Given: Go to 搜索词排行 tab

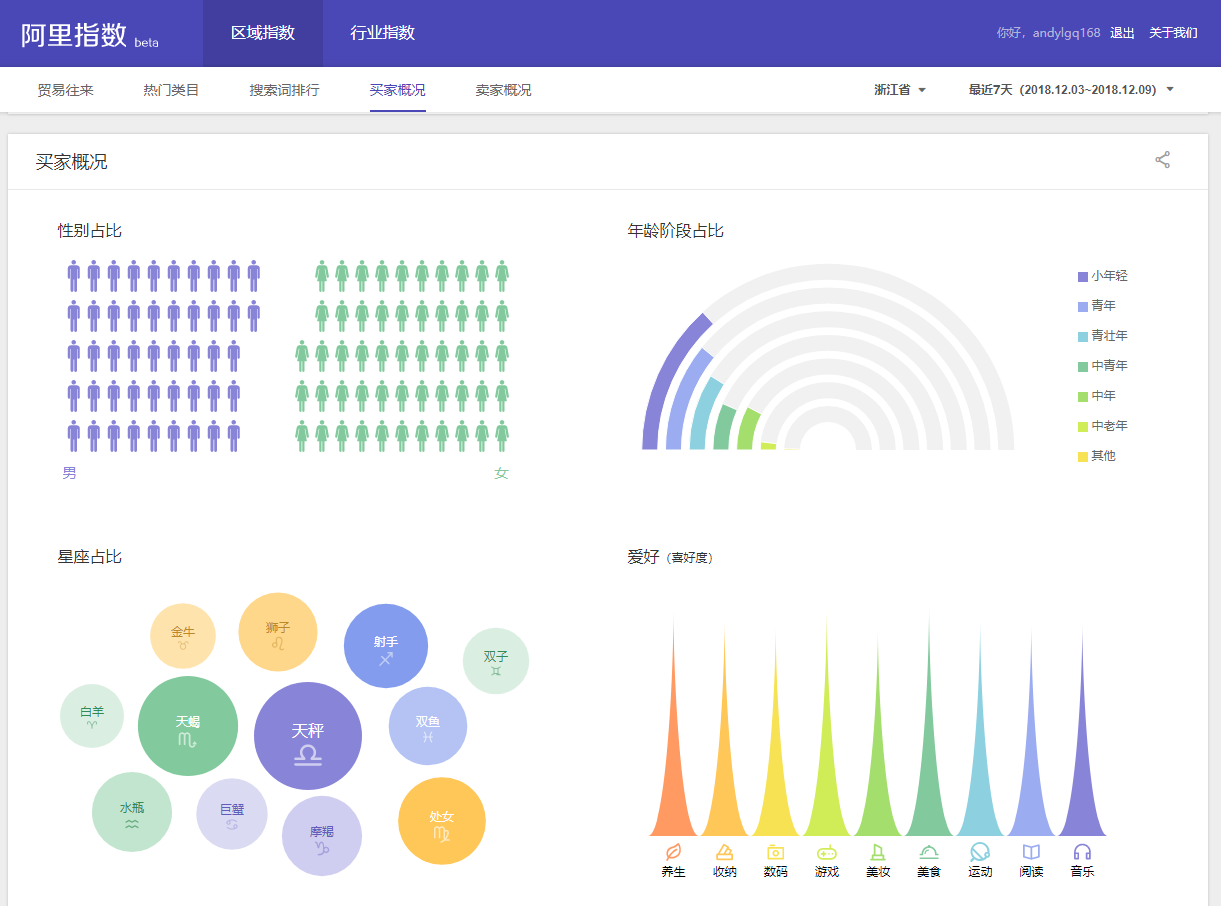Looking at the screenshot, I should [x=284, y=90].
